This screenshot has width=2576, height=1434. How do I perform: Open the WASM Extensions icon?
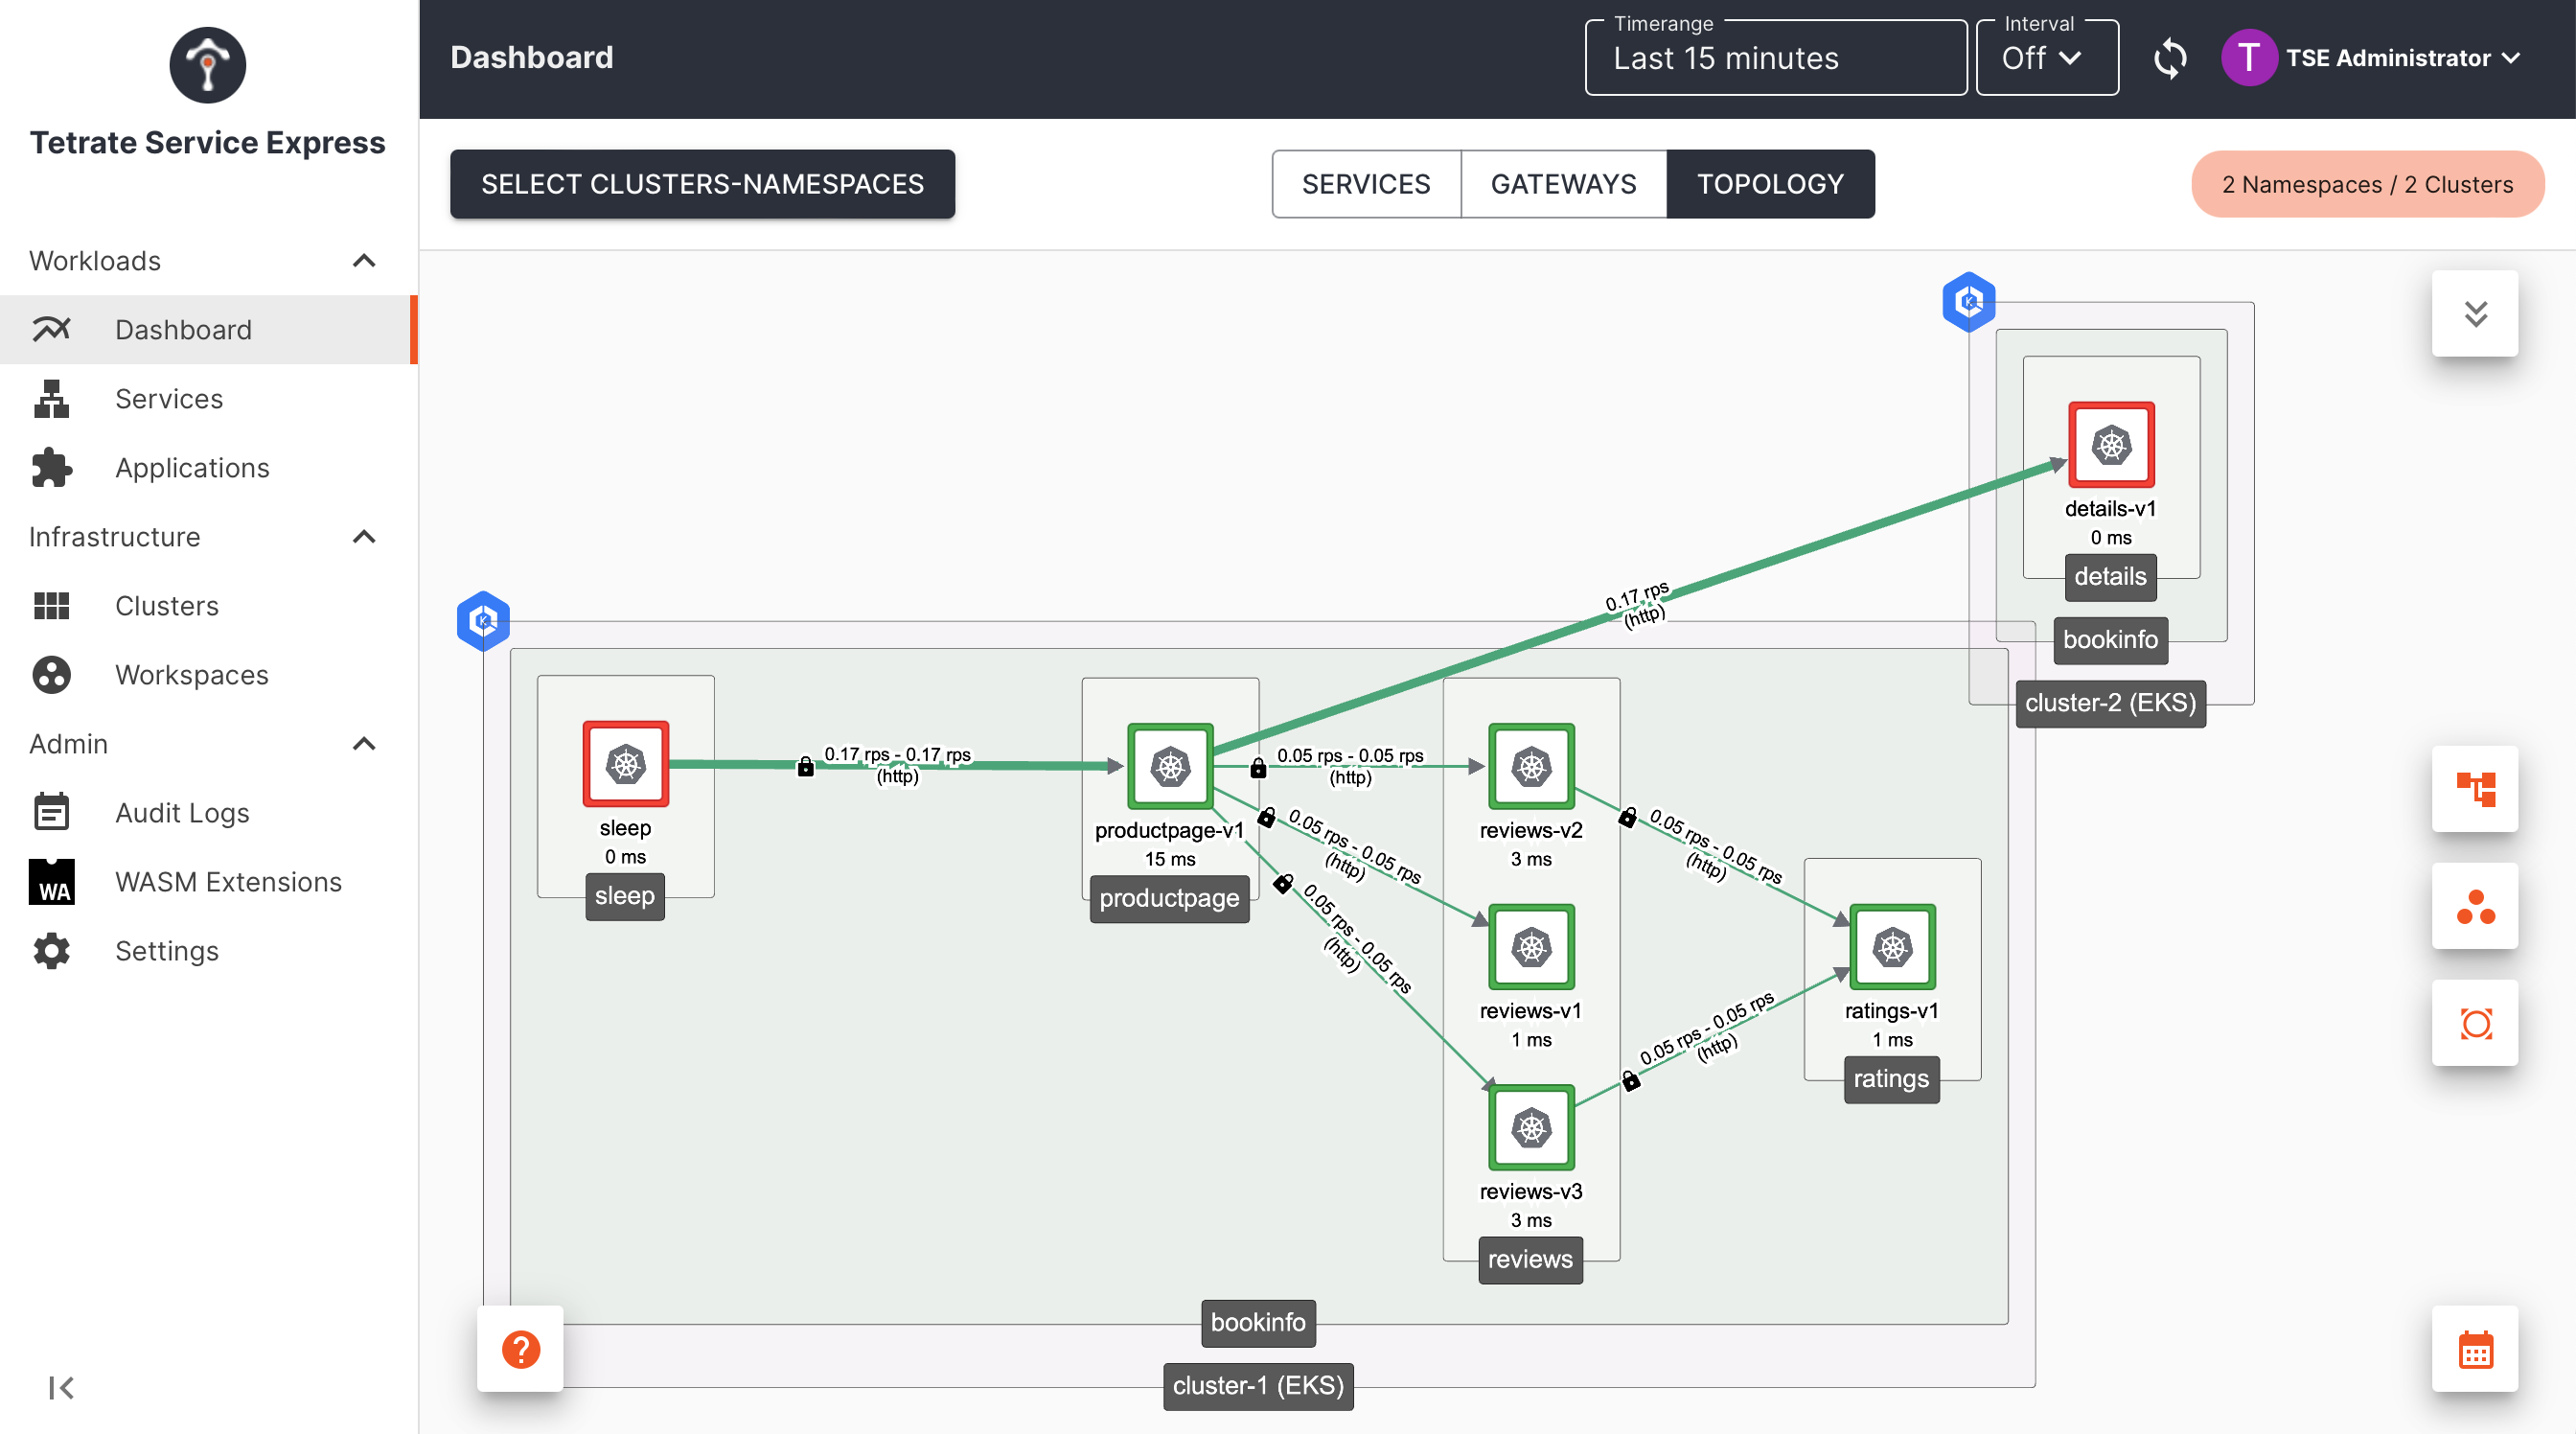coord(52,881)
